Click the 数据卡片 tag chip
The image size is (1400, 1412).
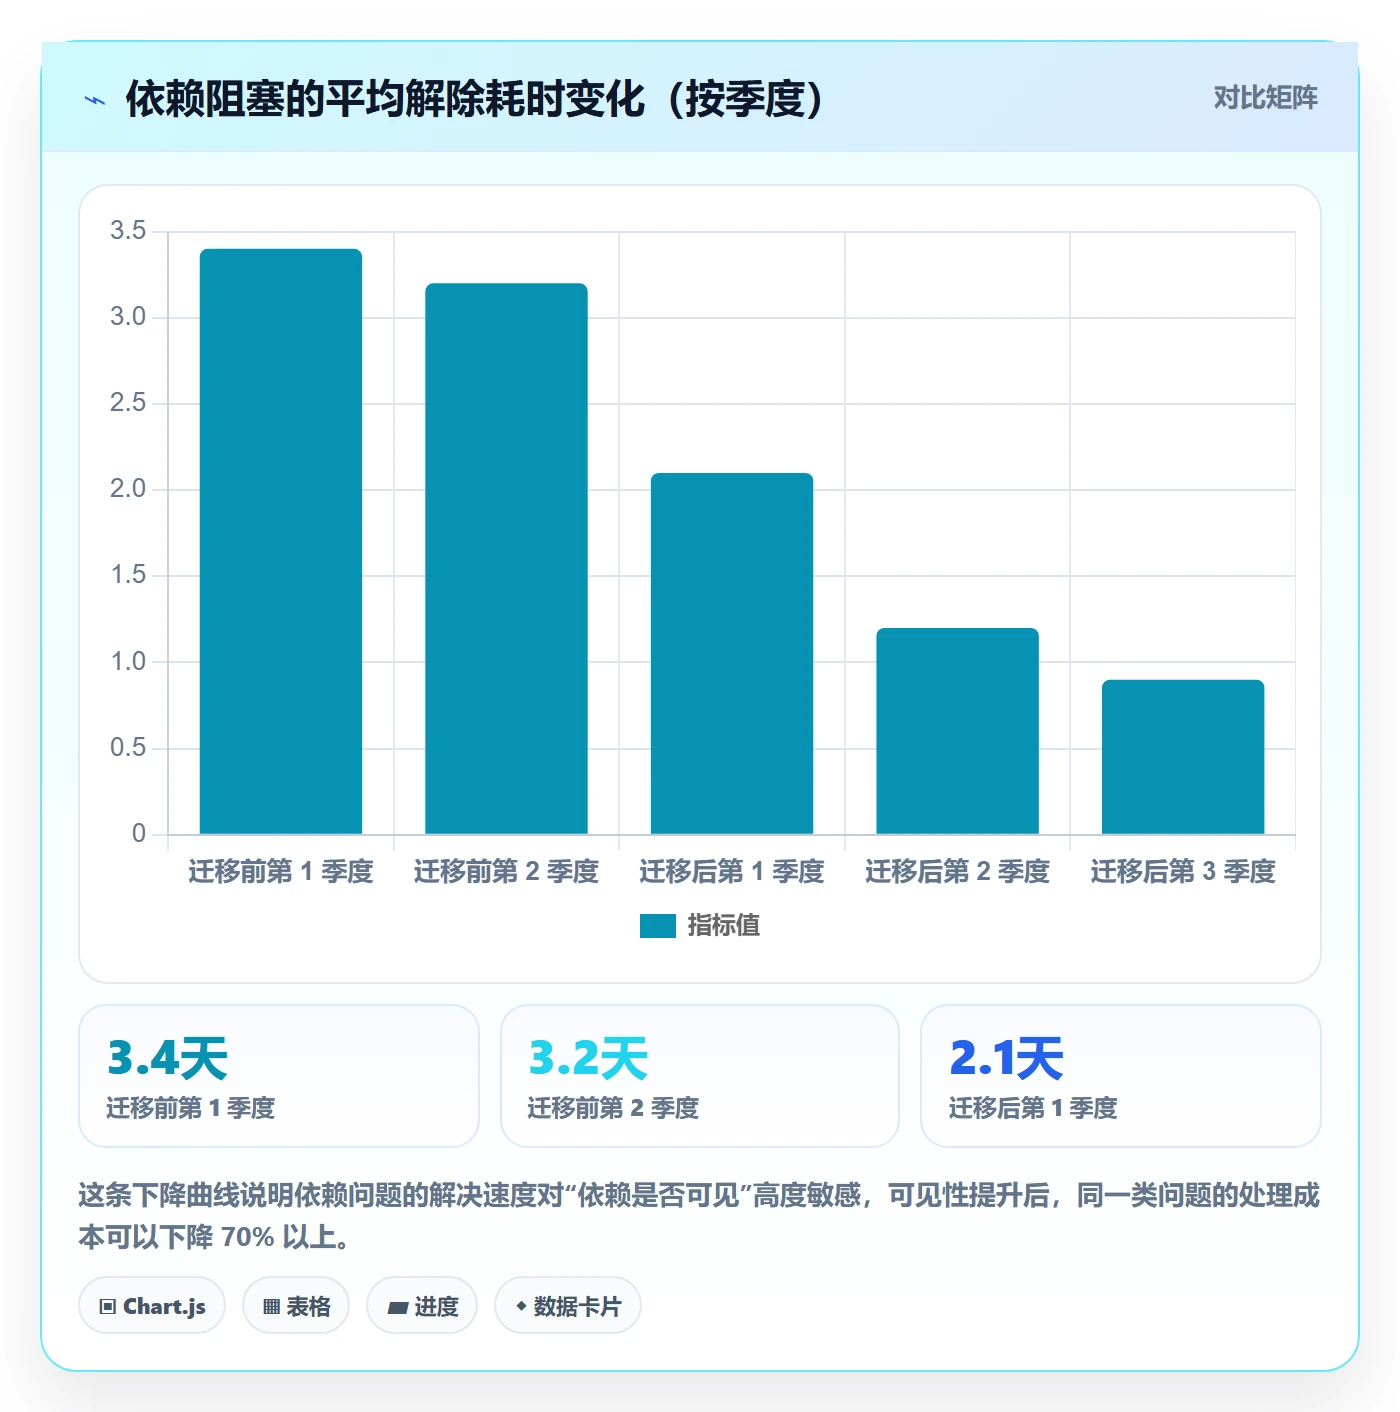pyautogui.click(x=568, y=1306)
